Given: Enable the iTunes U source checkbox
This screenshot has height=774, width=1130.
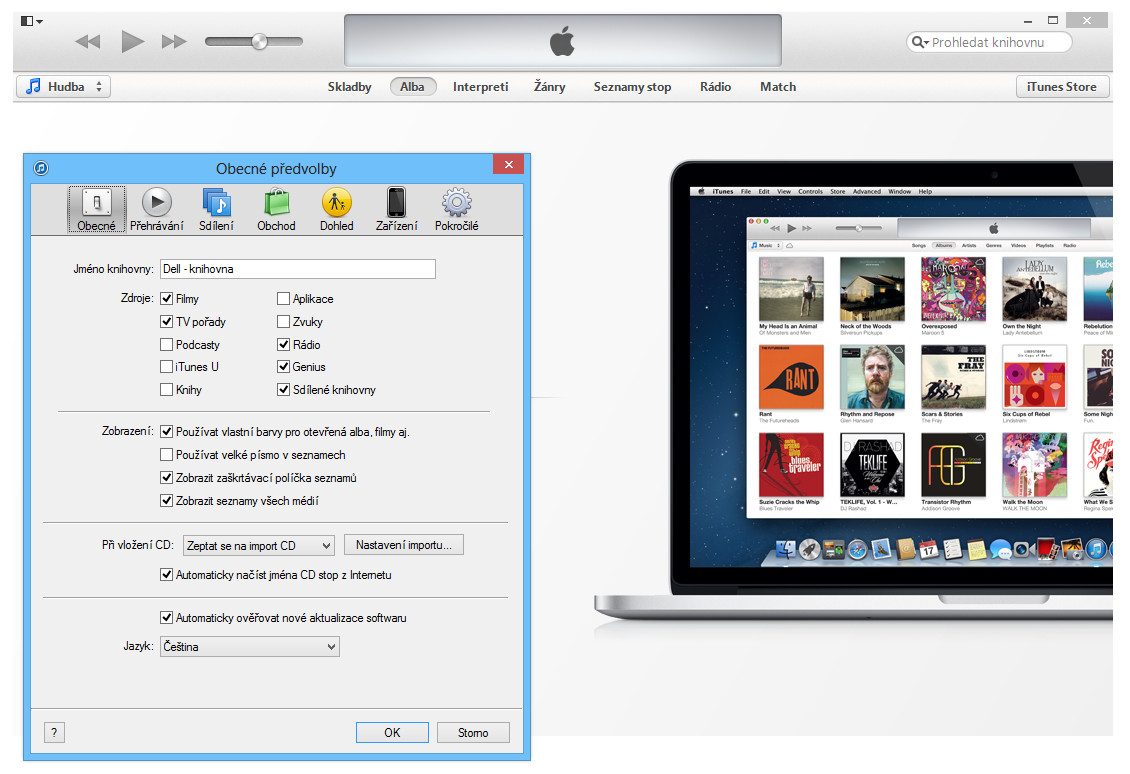Looking at the screenshot, I should tap(166, 367).
